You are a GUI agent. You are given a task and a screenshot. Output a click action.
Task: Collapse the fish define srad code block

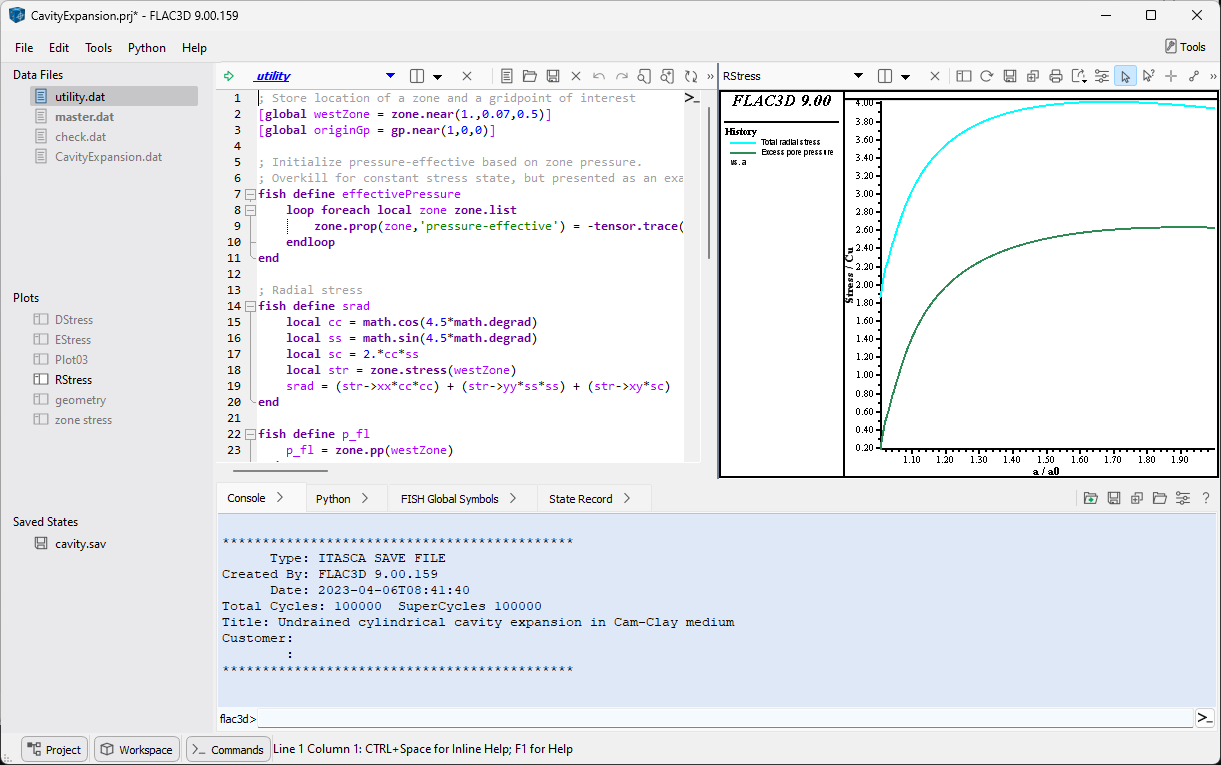pyautogui.click(x=249, y=306)
